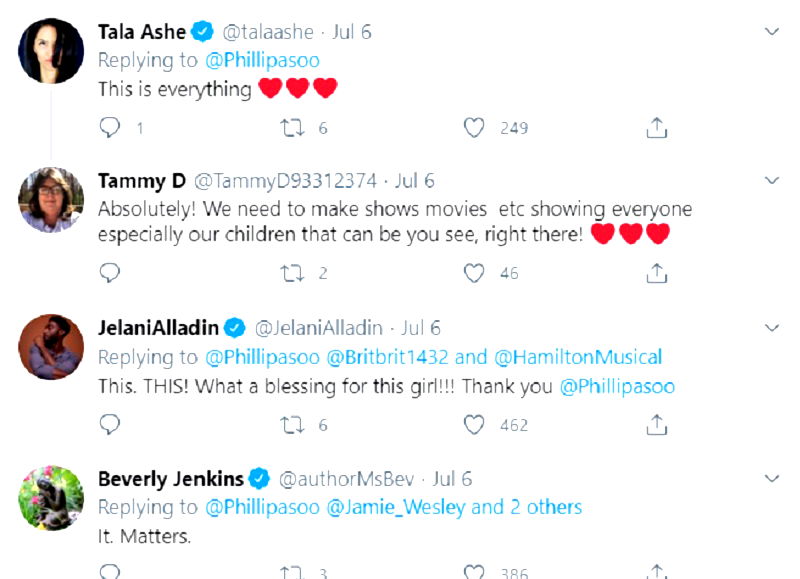Share Tammy D's tweet

click(657, 272)
